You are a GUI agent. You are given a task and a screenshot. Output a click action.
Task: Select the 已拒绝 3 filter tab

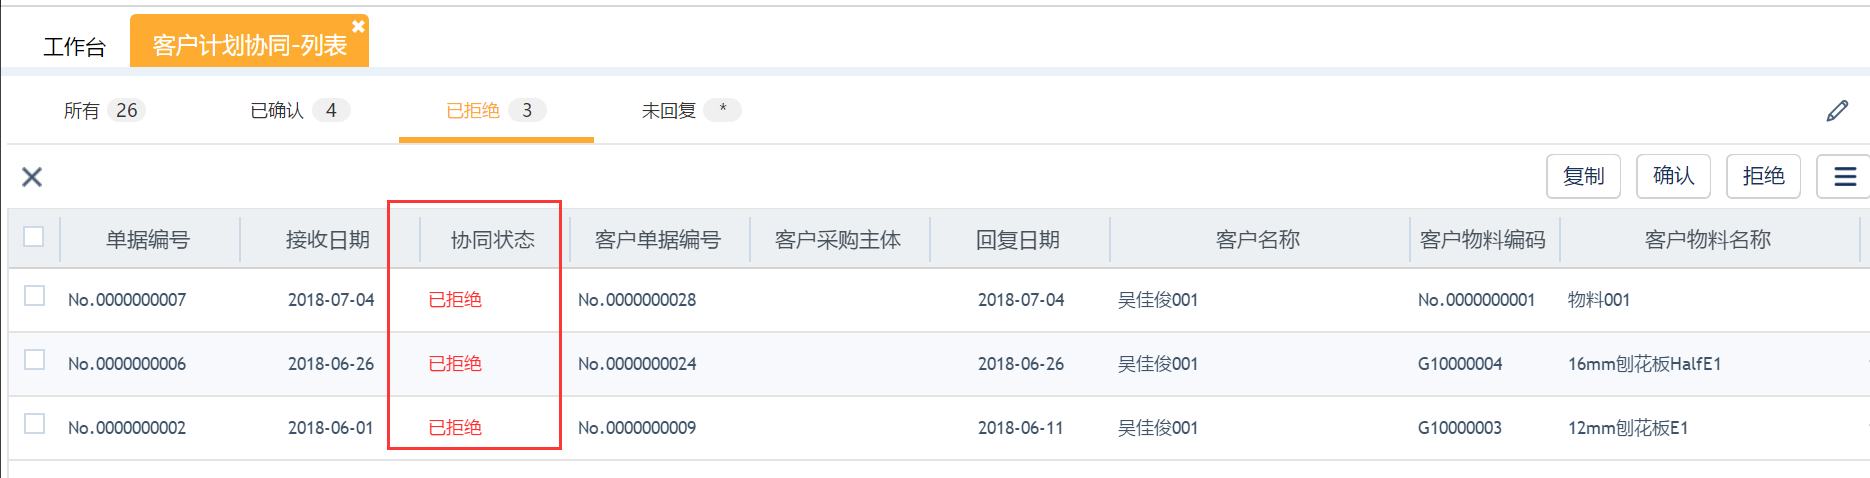pos(496,110)
